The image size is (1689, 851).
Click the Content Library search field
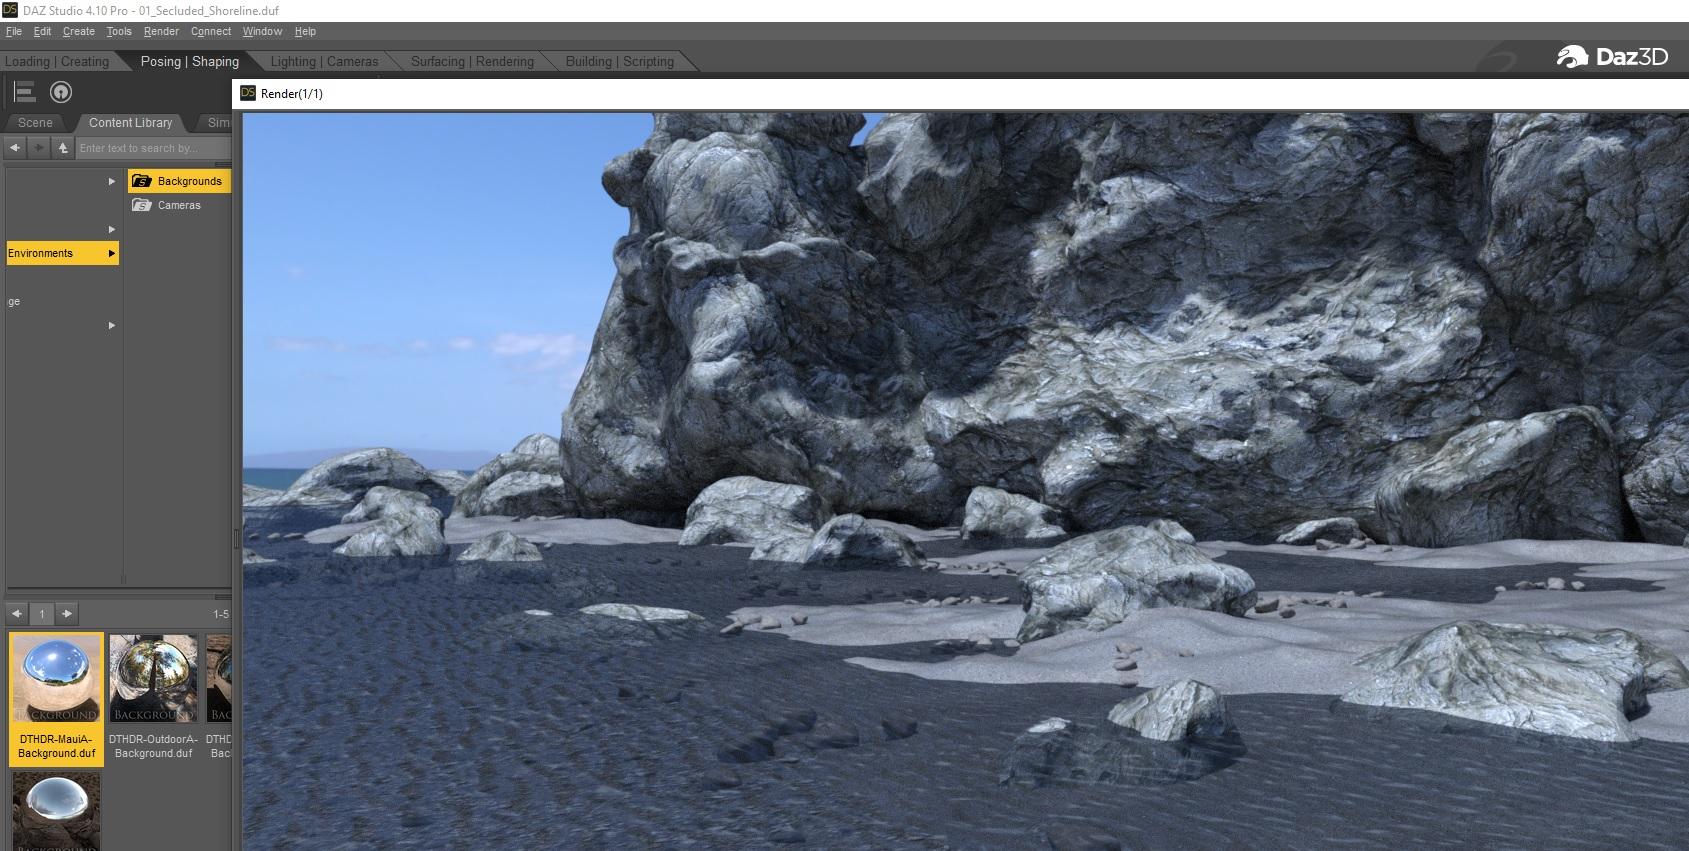[x=154, y=148]
